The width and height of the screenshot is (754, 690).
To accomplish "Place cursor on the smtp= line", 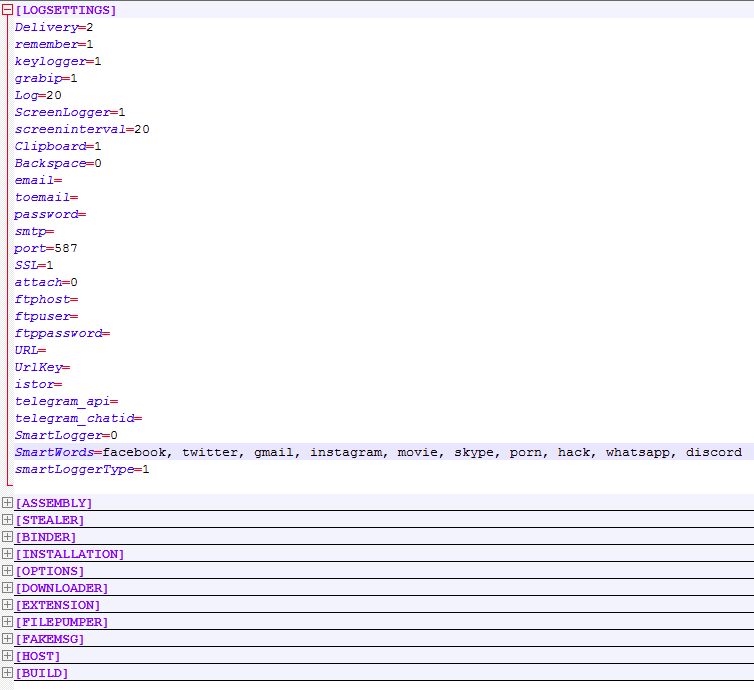I will point(34,231).
